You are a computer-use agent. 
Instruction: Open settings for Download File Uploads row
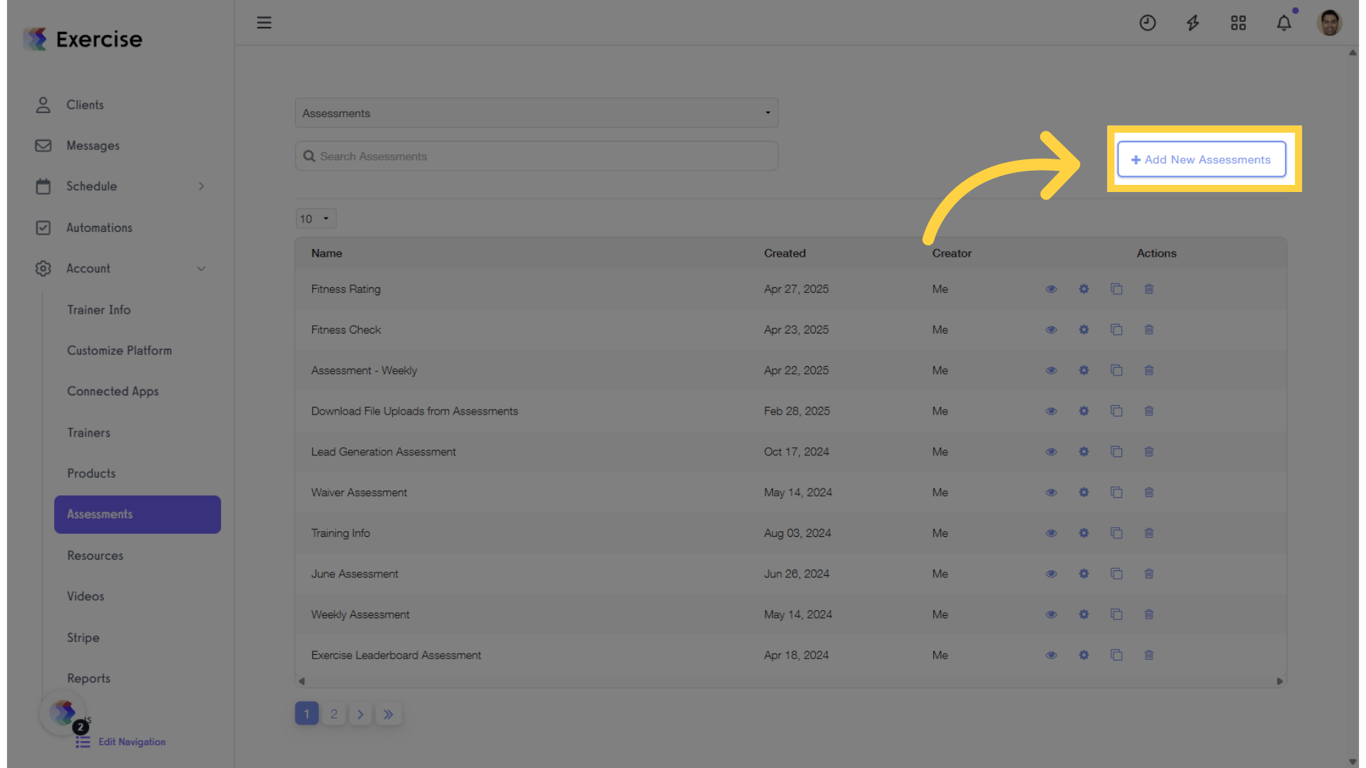pyautogui.click(x=1083, y=411)
